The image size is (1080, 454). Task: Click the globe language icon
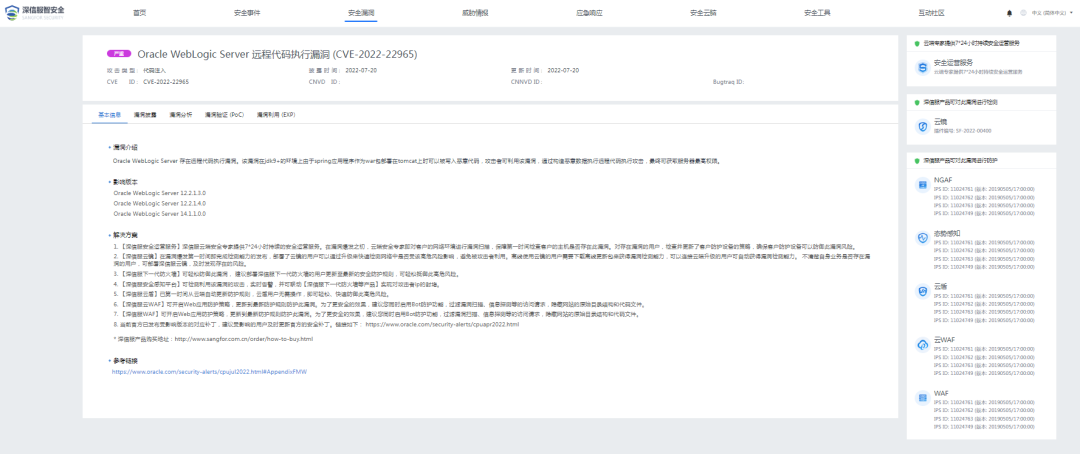pos(1023,13)
